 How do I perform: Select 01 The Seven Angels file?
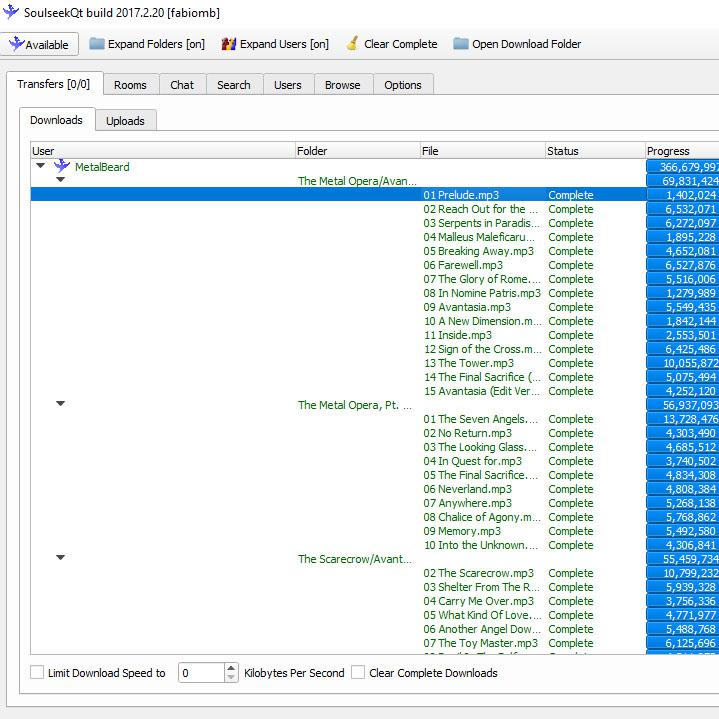(481, 419)
